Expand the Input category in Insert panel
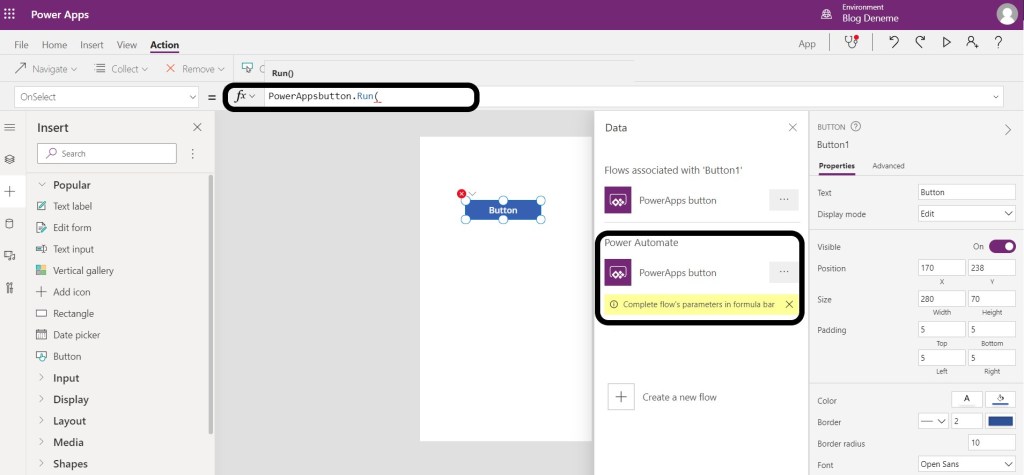This screenshot has height=475, width=1024. [66, 378]
